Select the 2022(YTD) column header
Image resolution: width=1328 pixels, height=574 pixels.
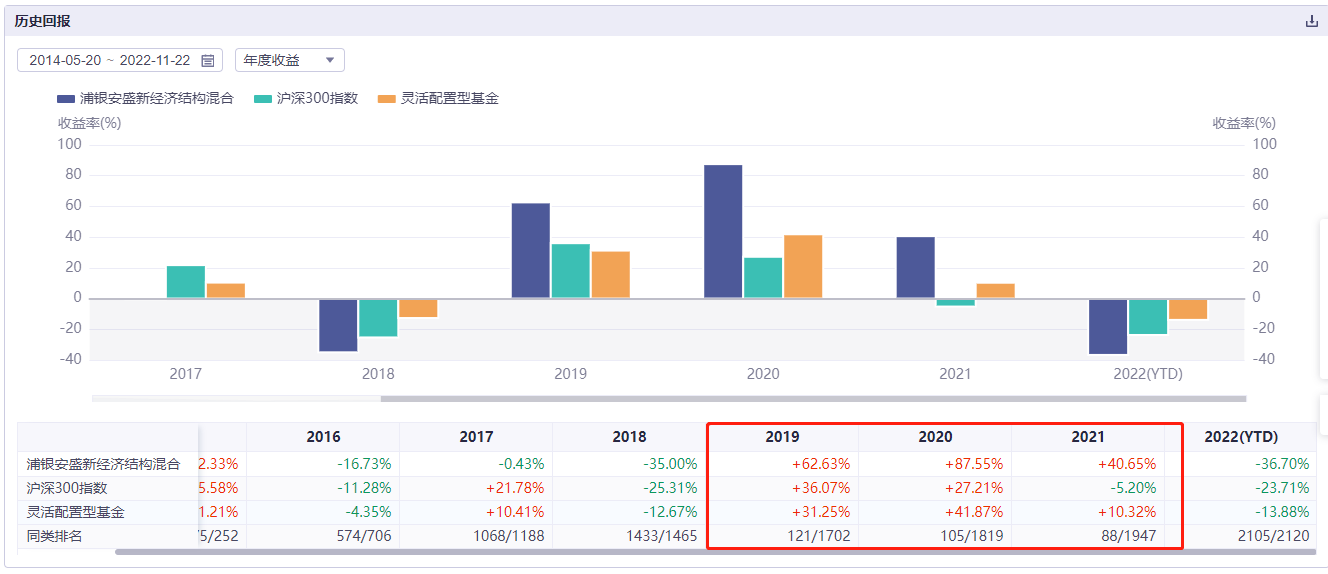1240,437
